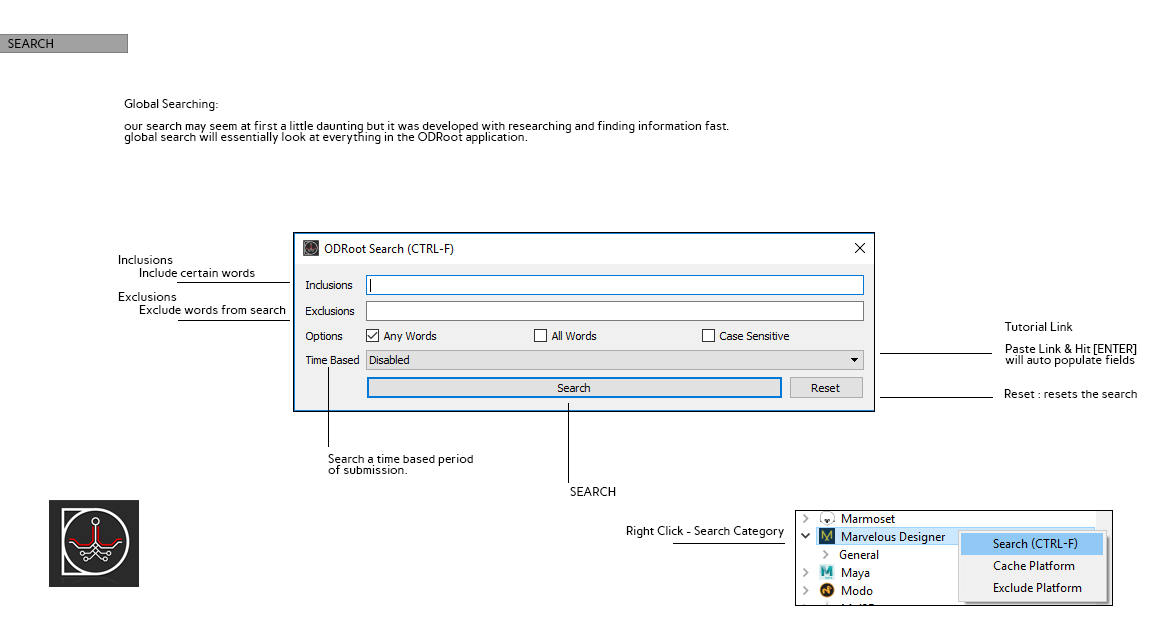Select Cache Platform in context menu
The height and width of the screenshot is (644, 1169).
tap(1033, 566)
